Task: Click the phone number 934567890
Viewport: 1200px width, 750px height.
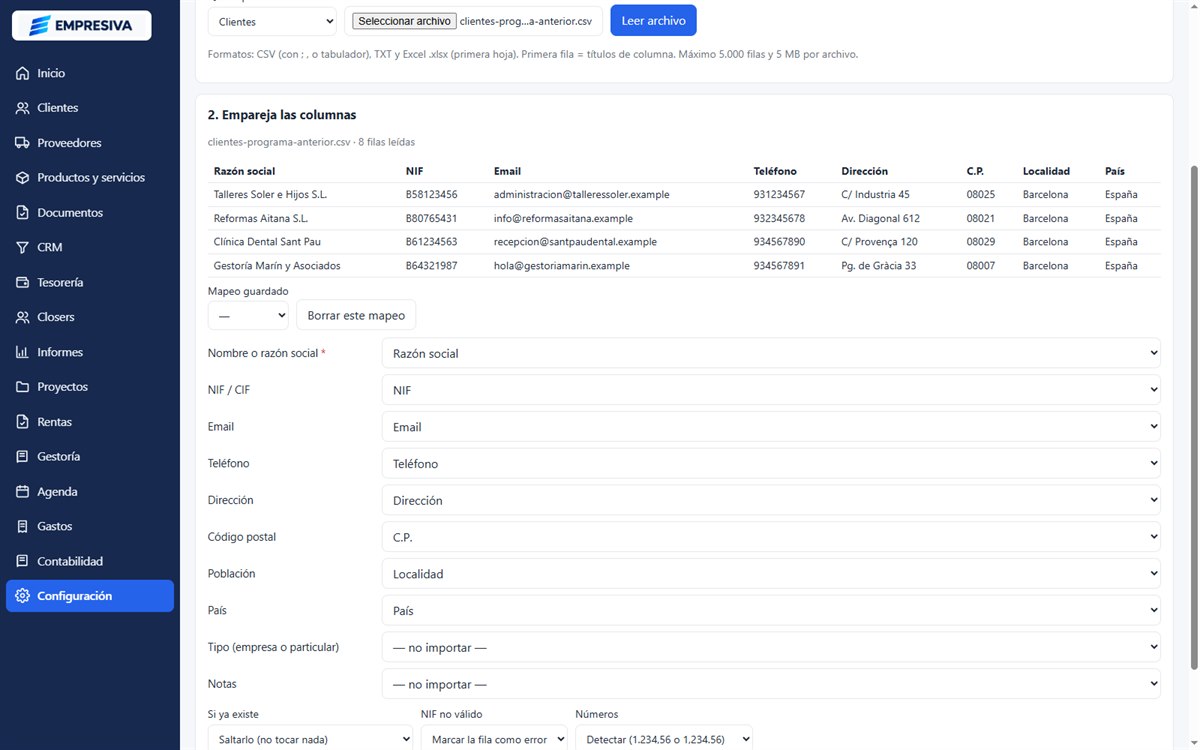Action: click(x=779, y=242)
